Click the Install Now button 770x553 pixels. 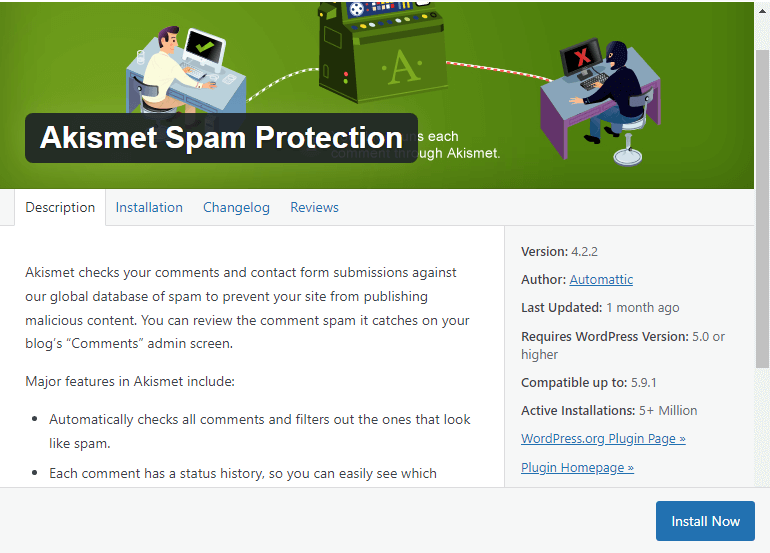point(705,521)
